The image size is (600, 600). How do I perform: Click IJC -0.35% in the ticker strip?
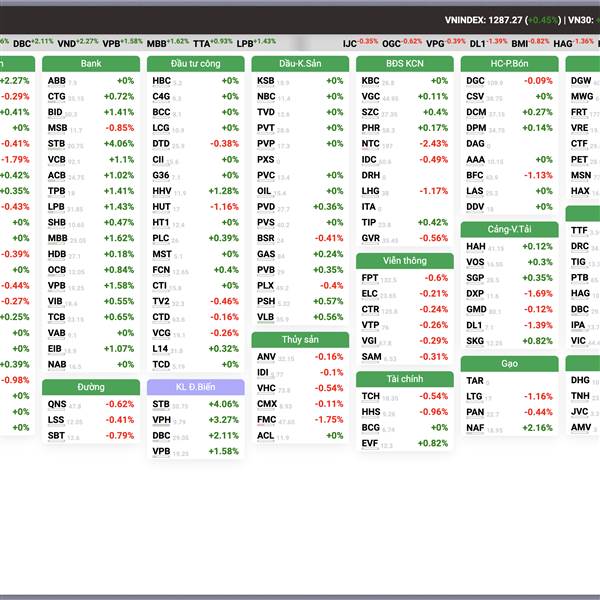(x=360, y=43)
